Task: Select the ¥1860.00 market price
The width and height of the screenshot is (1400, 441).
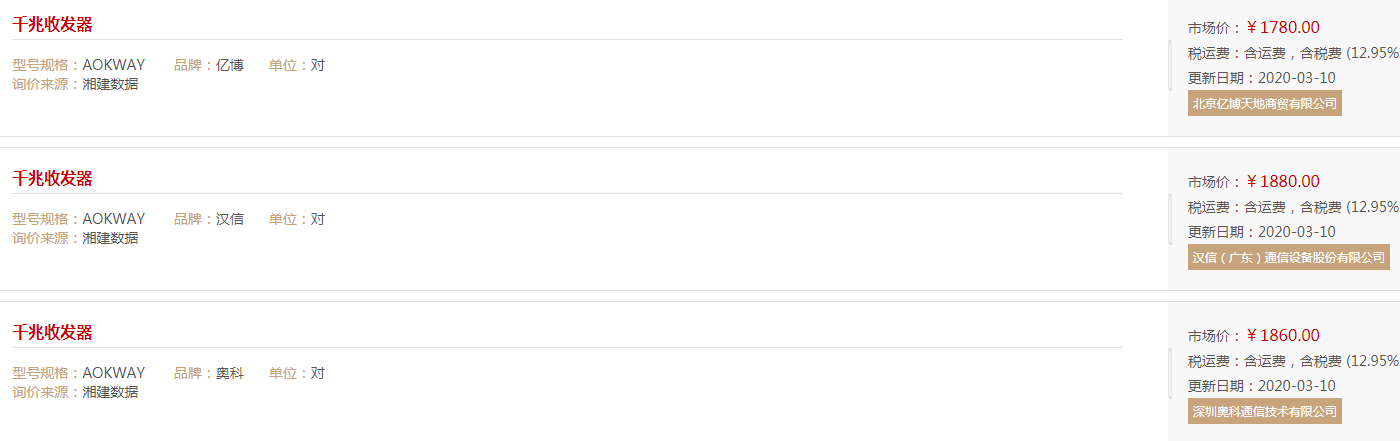Action: 1283,336
